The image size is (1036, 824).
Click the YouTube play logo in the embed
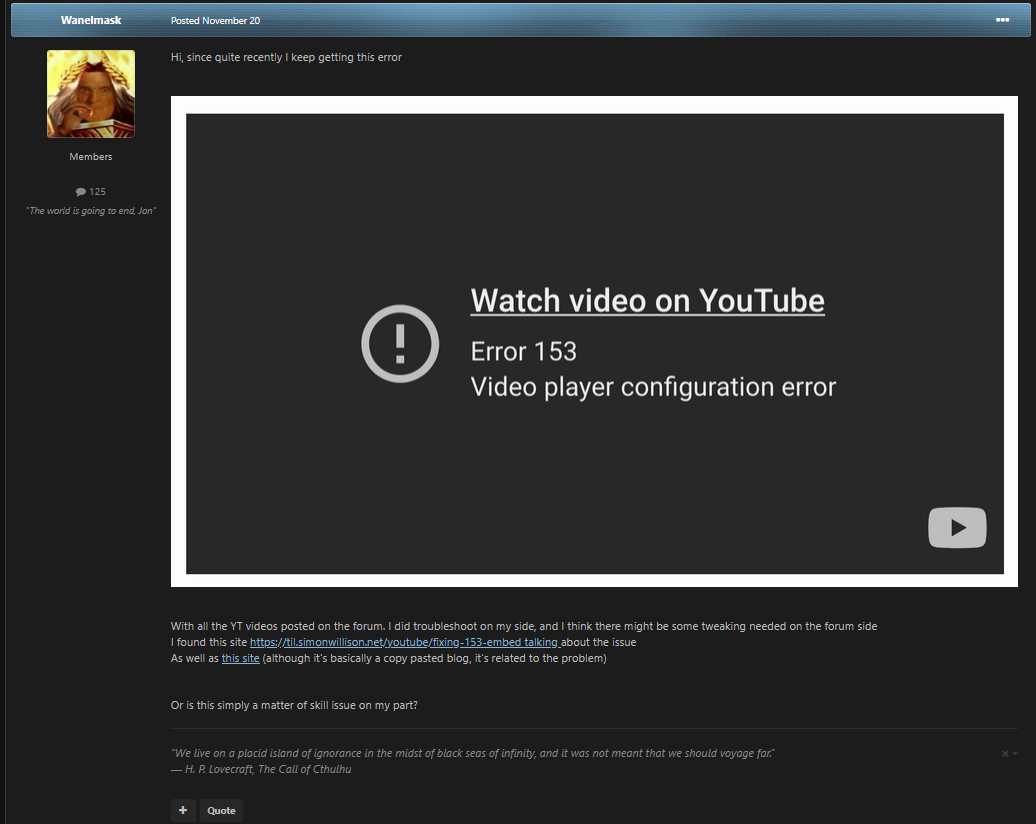957,527
